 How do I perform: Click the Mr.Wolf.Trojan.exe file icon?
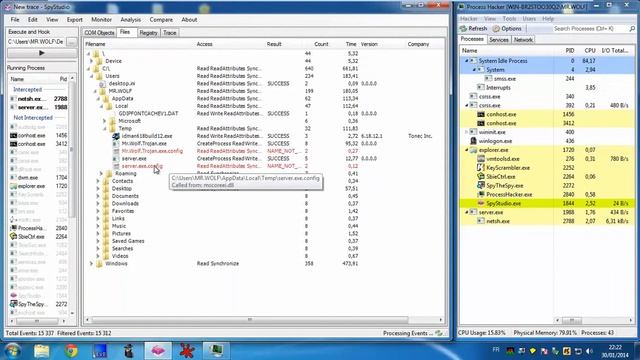point(116,144)
